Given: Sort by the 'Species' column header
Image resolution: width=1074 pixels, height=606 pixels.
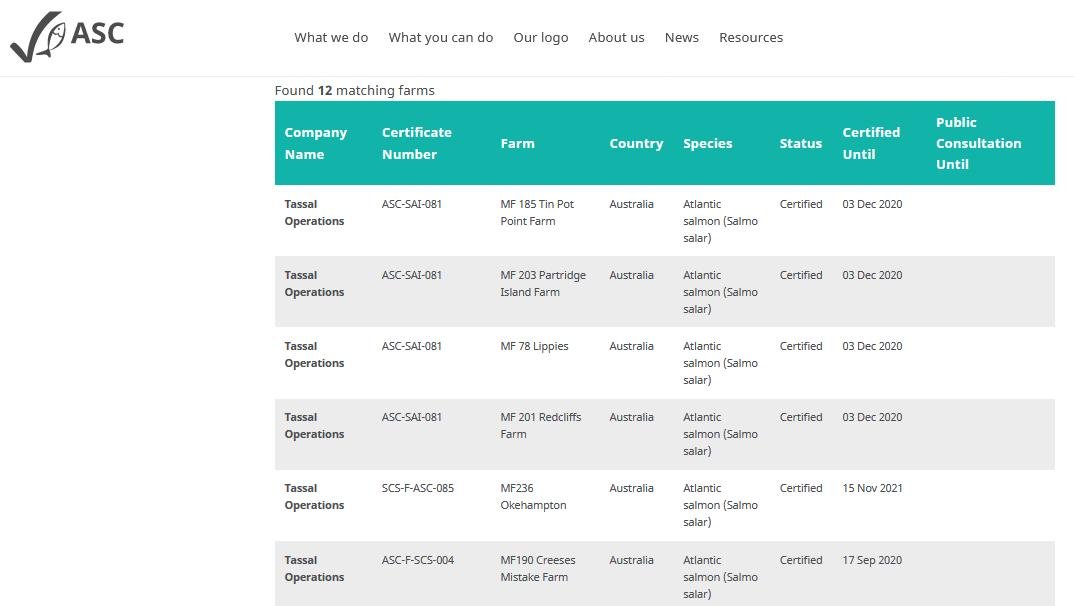Looking at the screenshot, I should 708,143.
